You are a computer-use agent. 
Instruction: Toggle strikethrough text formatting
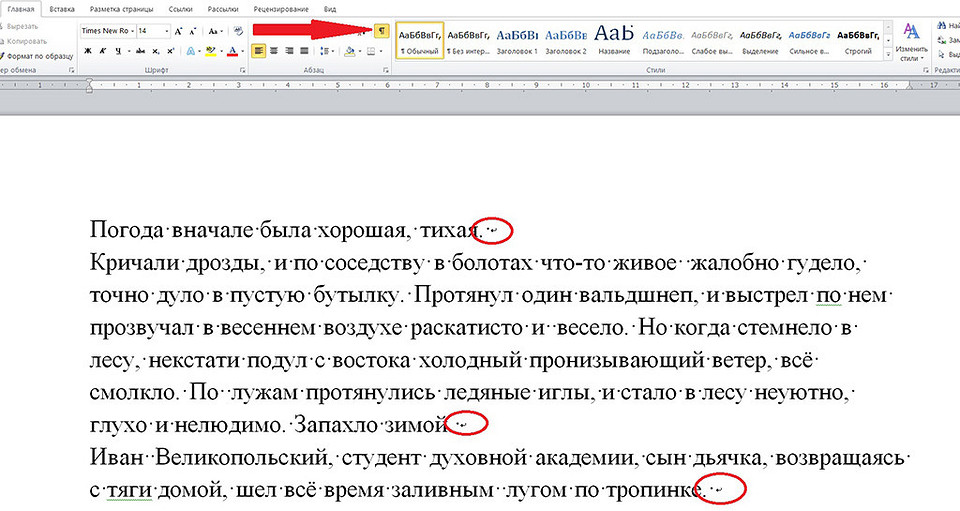(x=140, y=51)
